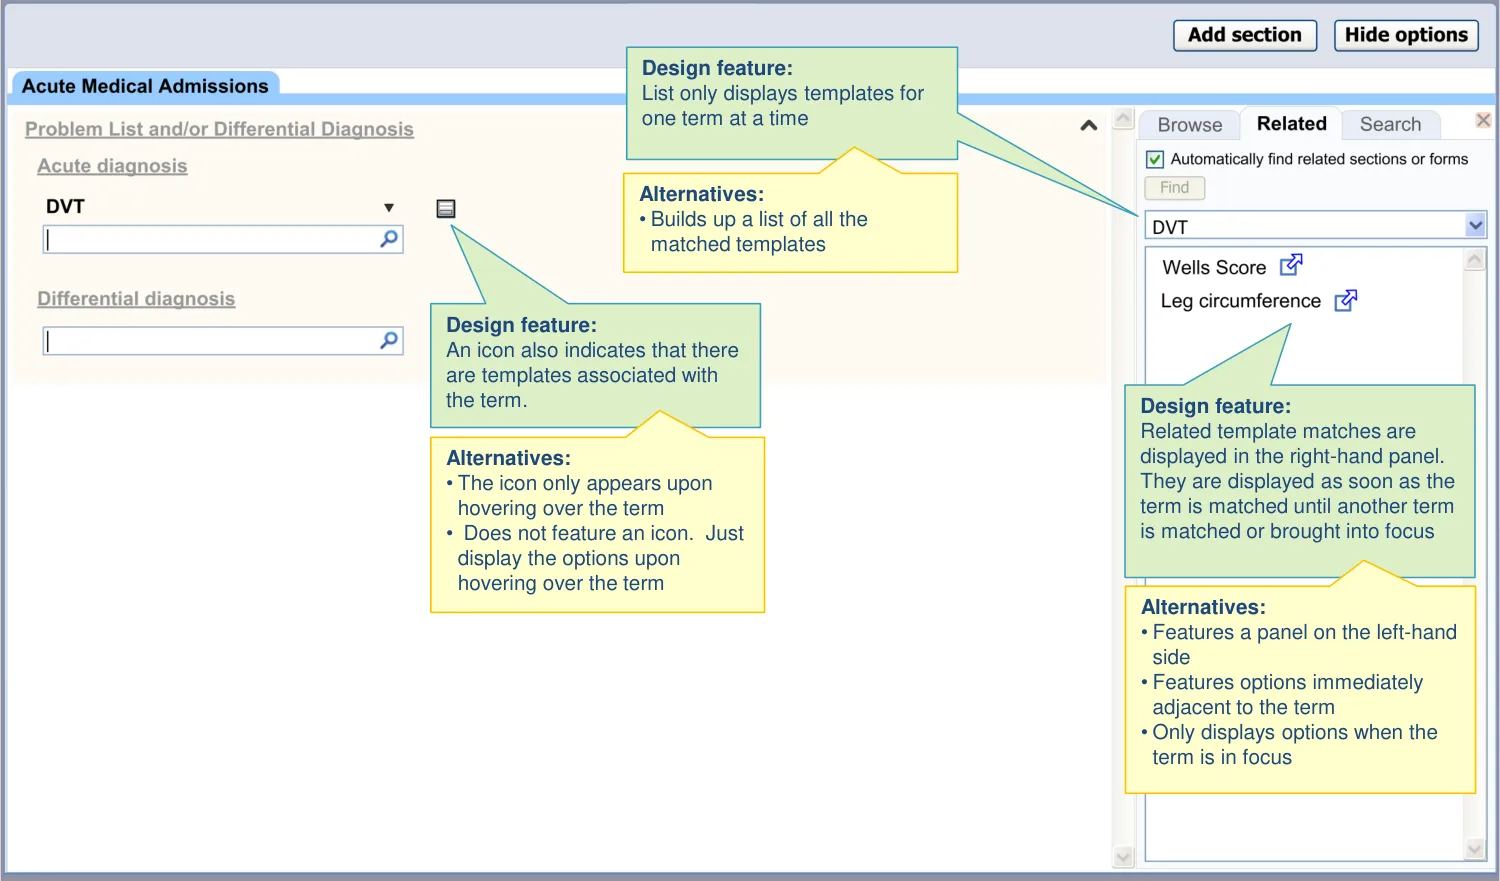1500x881 pixels.
Task: Click the template icon beside DVT
Action: [446, 208]
